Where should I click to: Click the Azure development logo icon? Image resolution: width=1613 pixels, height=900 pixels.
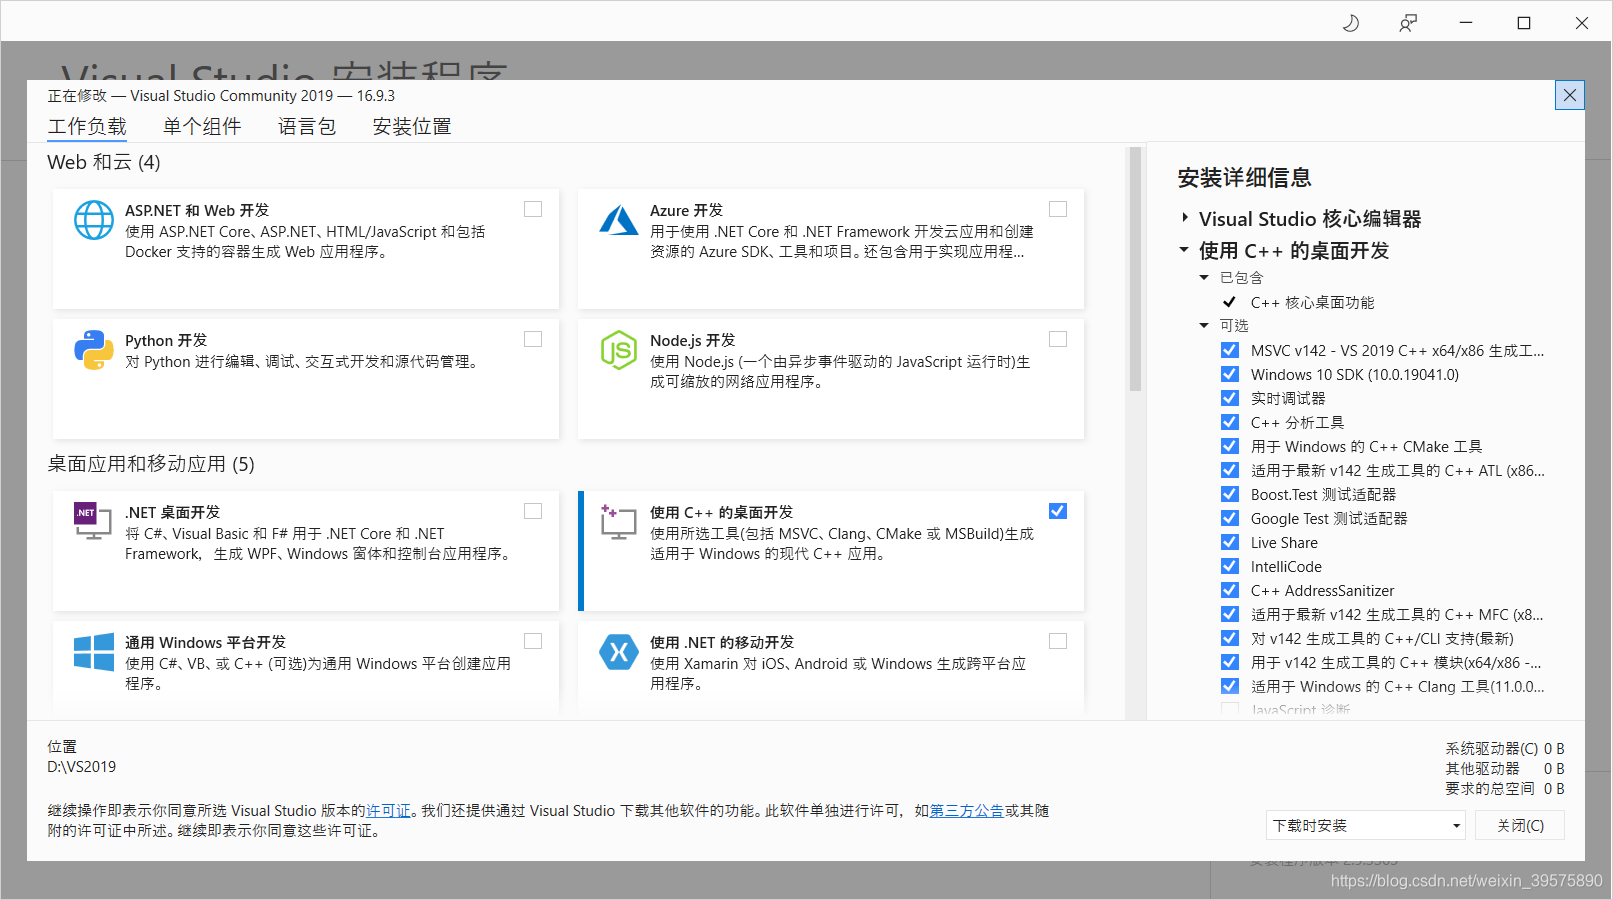619,220
